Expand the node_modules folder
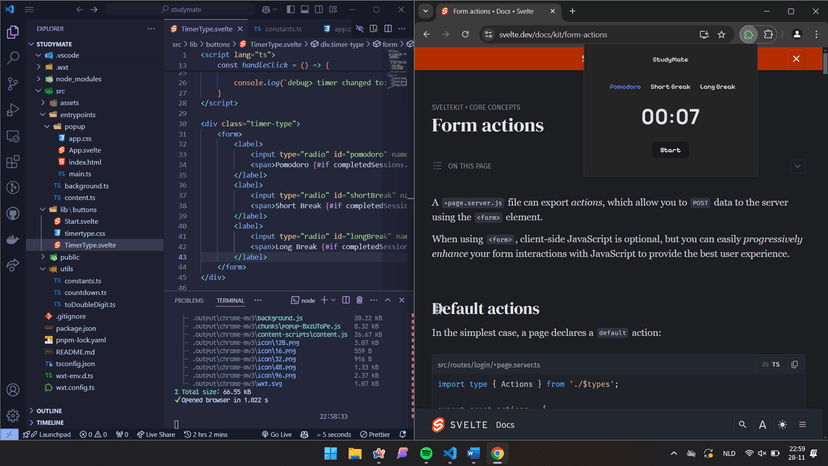Image resolution: width=828 pixels, height=466 pixels. point(78,79)
